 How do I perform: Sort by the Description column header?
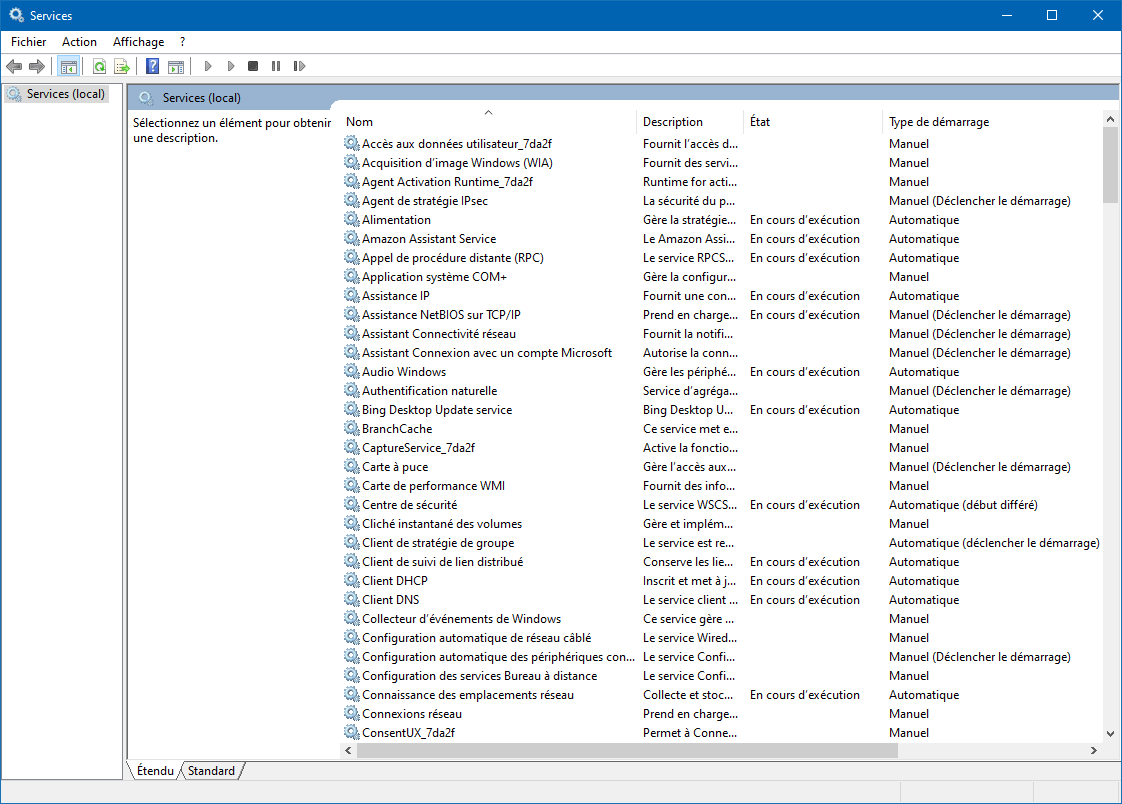pyautogui.click(x=690, y=122)
